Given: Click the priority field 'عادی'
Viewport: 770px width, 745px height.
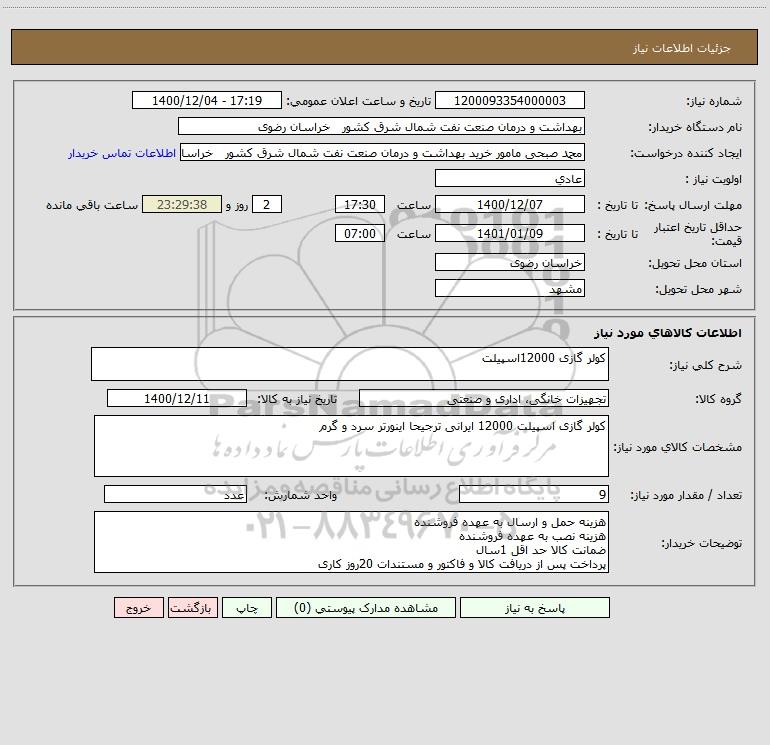Looking at the screenshot, I should [x=510, y=178].
